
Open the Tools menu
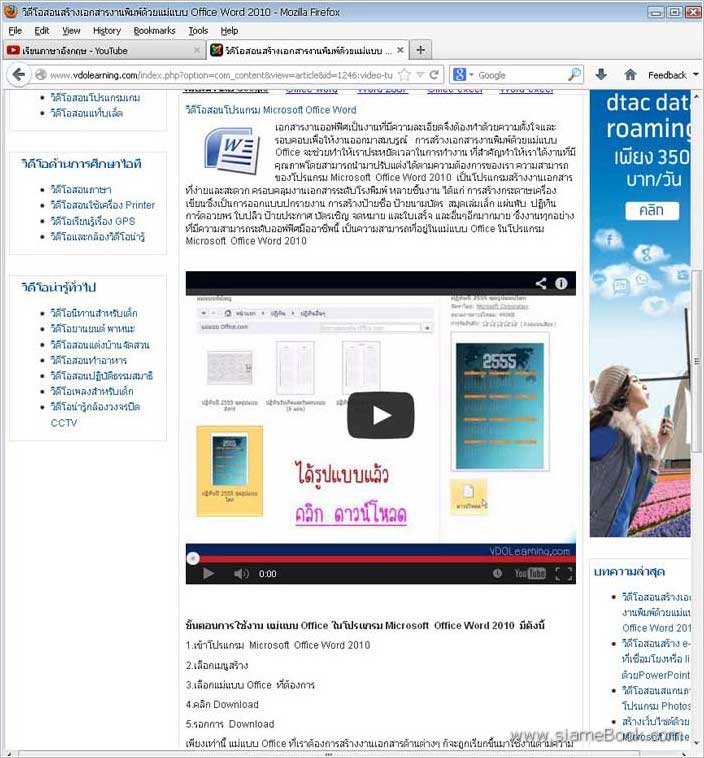click(x=198, y=30)
